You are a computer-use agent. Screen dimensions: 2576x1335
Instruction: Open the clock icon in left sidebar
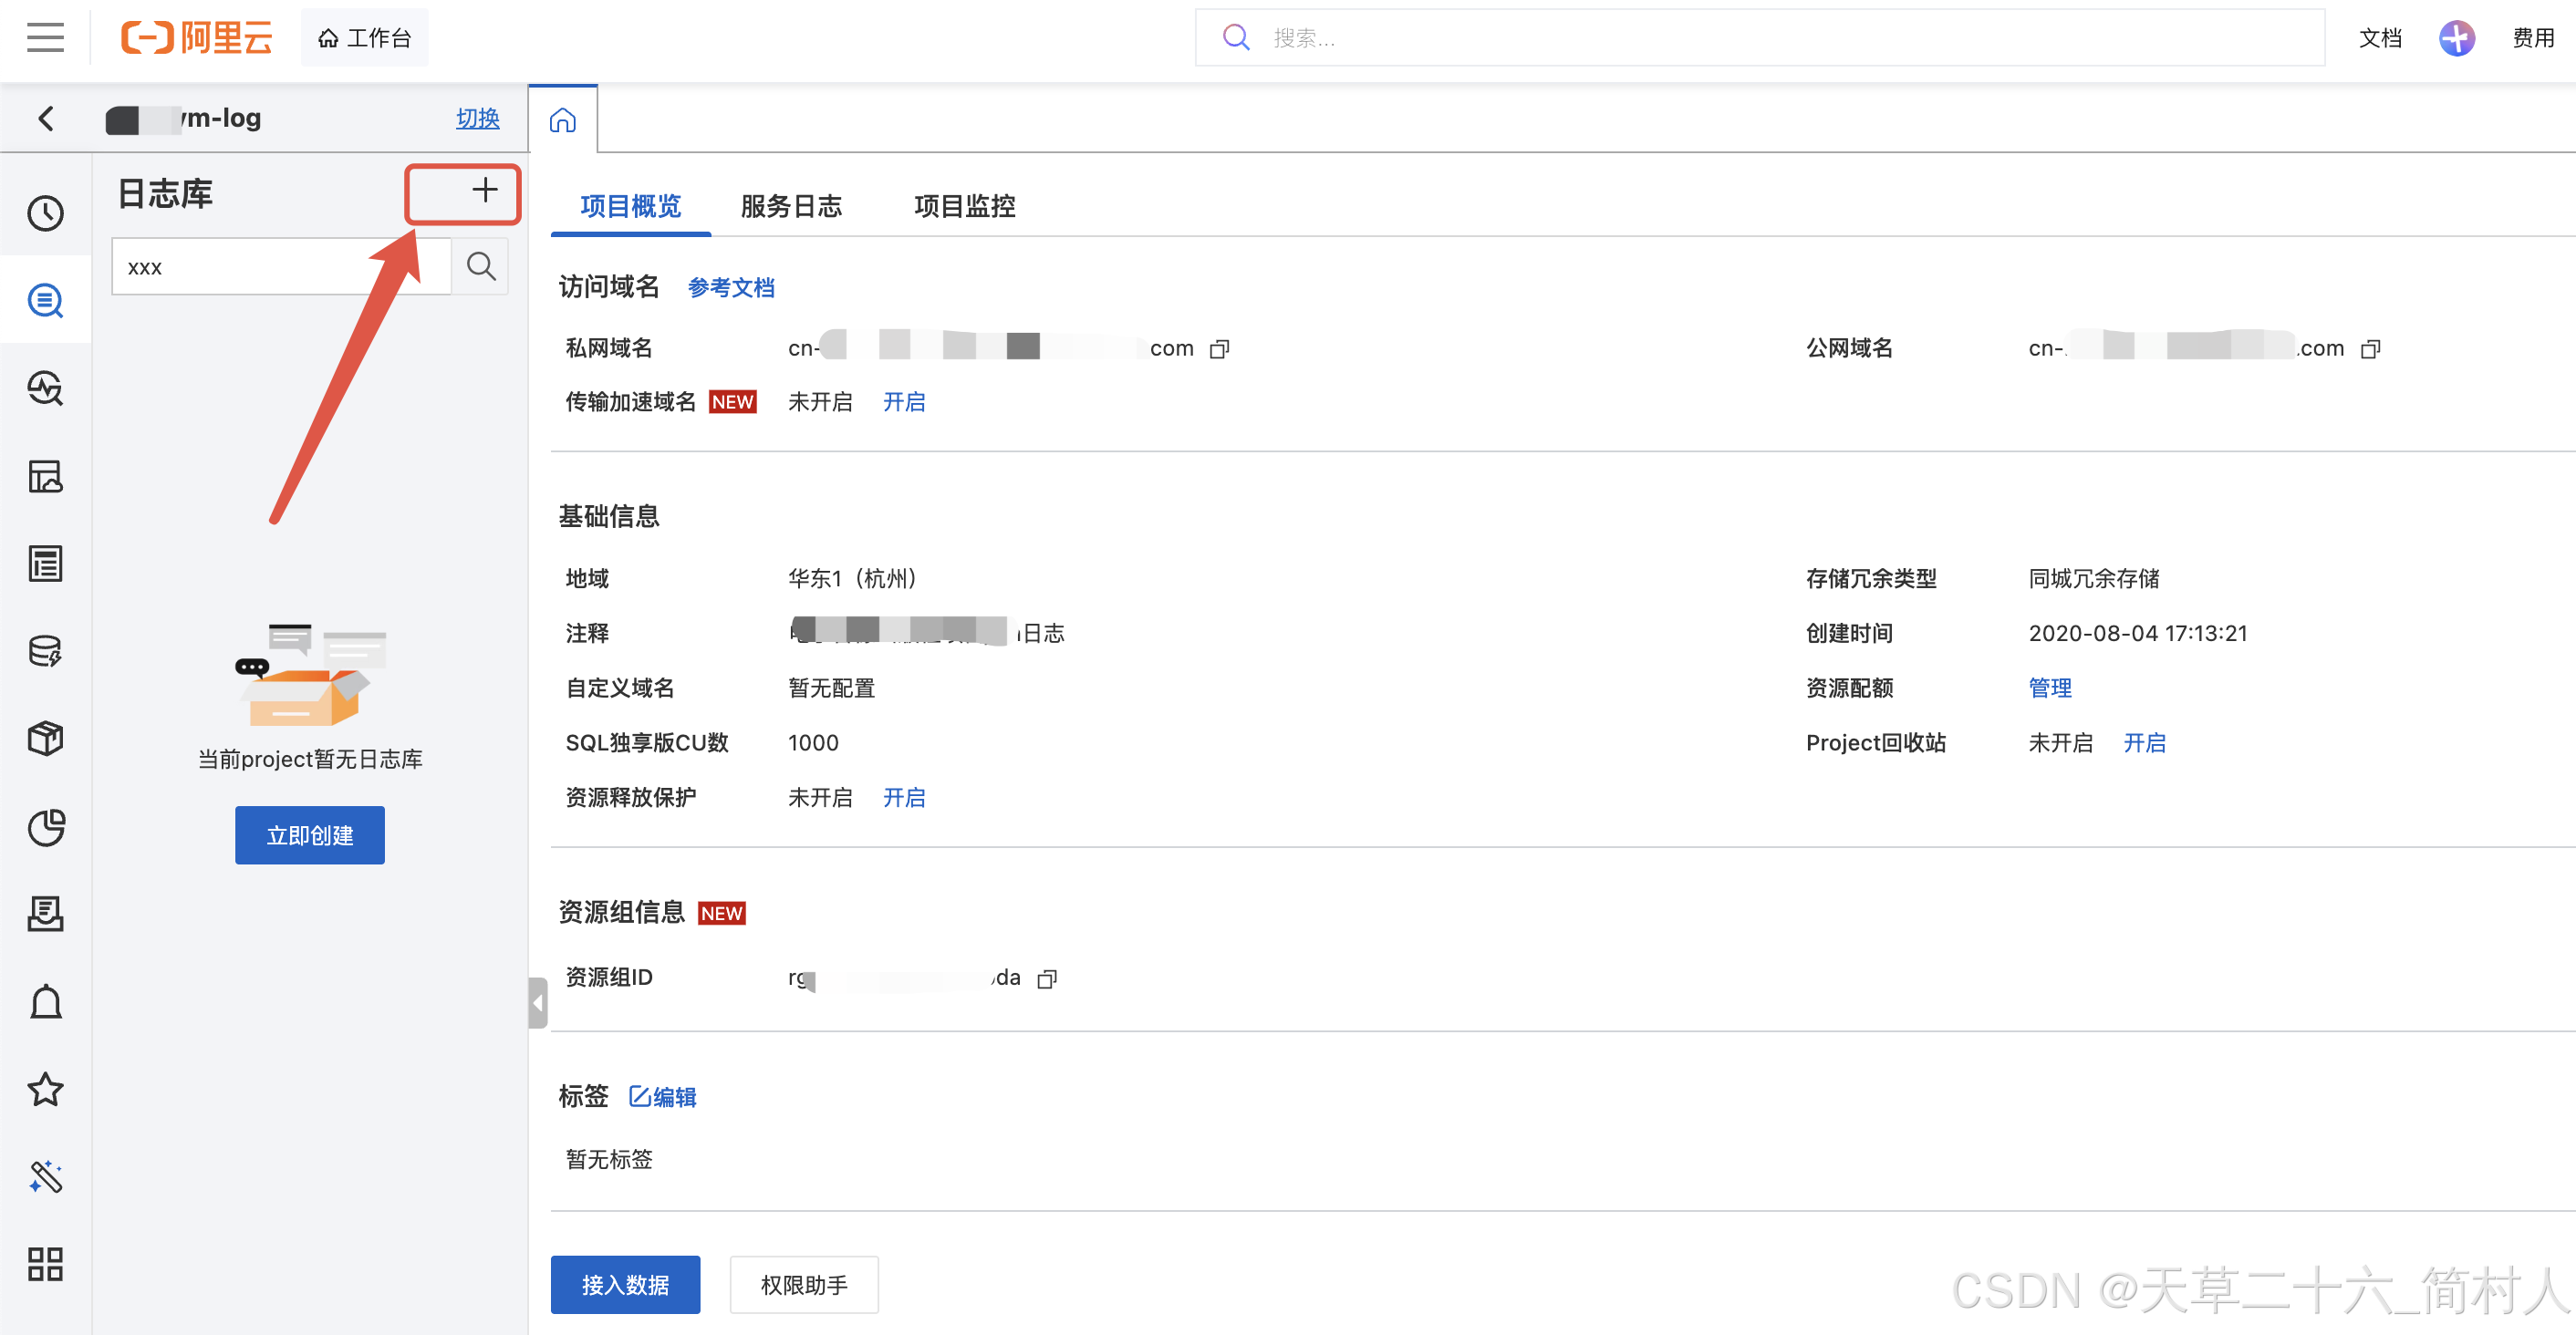[45, 213]
